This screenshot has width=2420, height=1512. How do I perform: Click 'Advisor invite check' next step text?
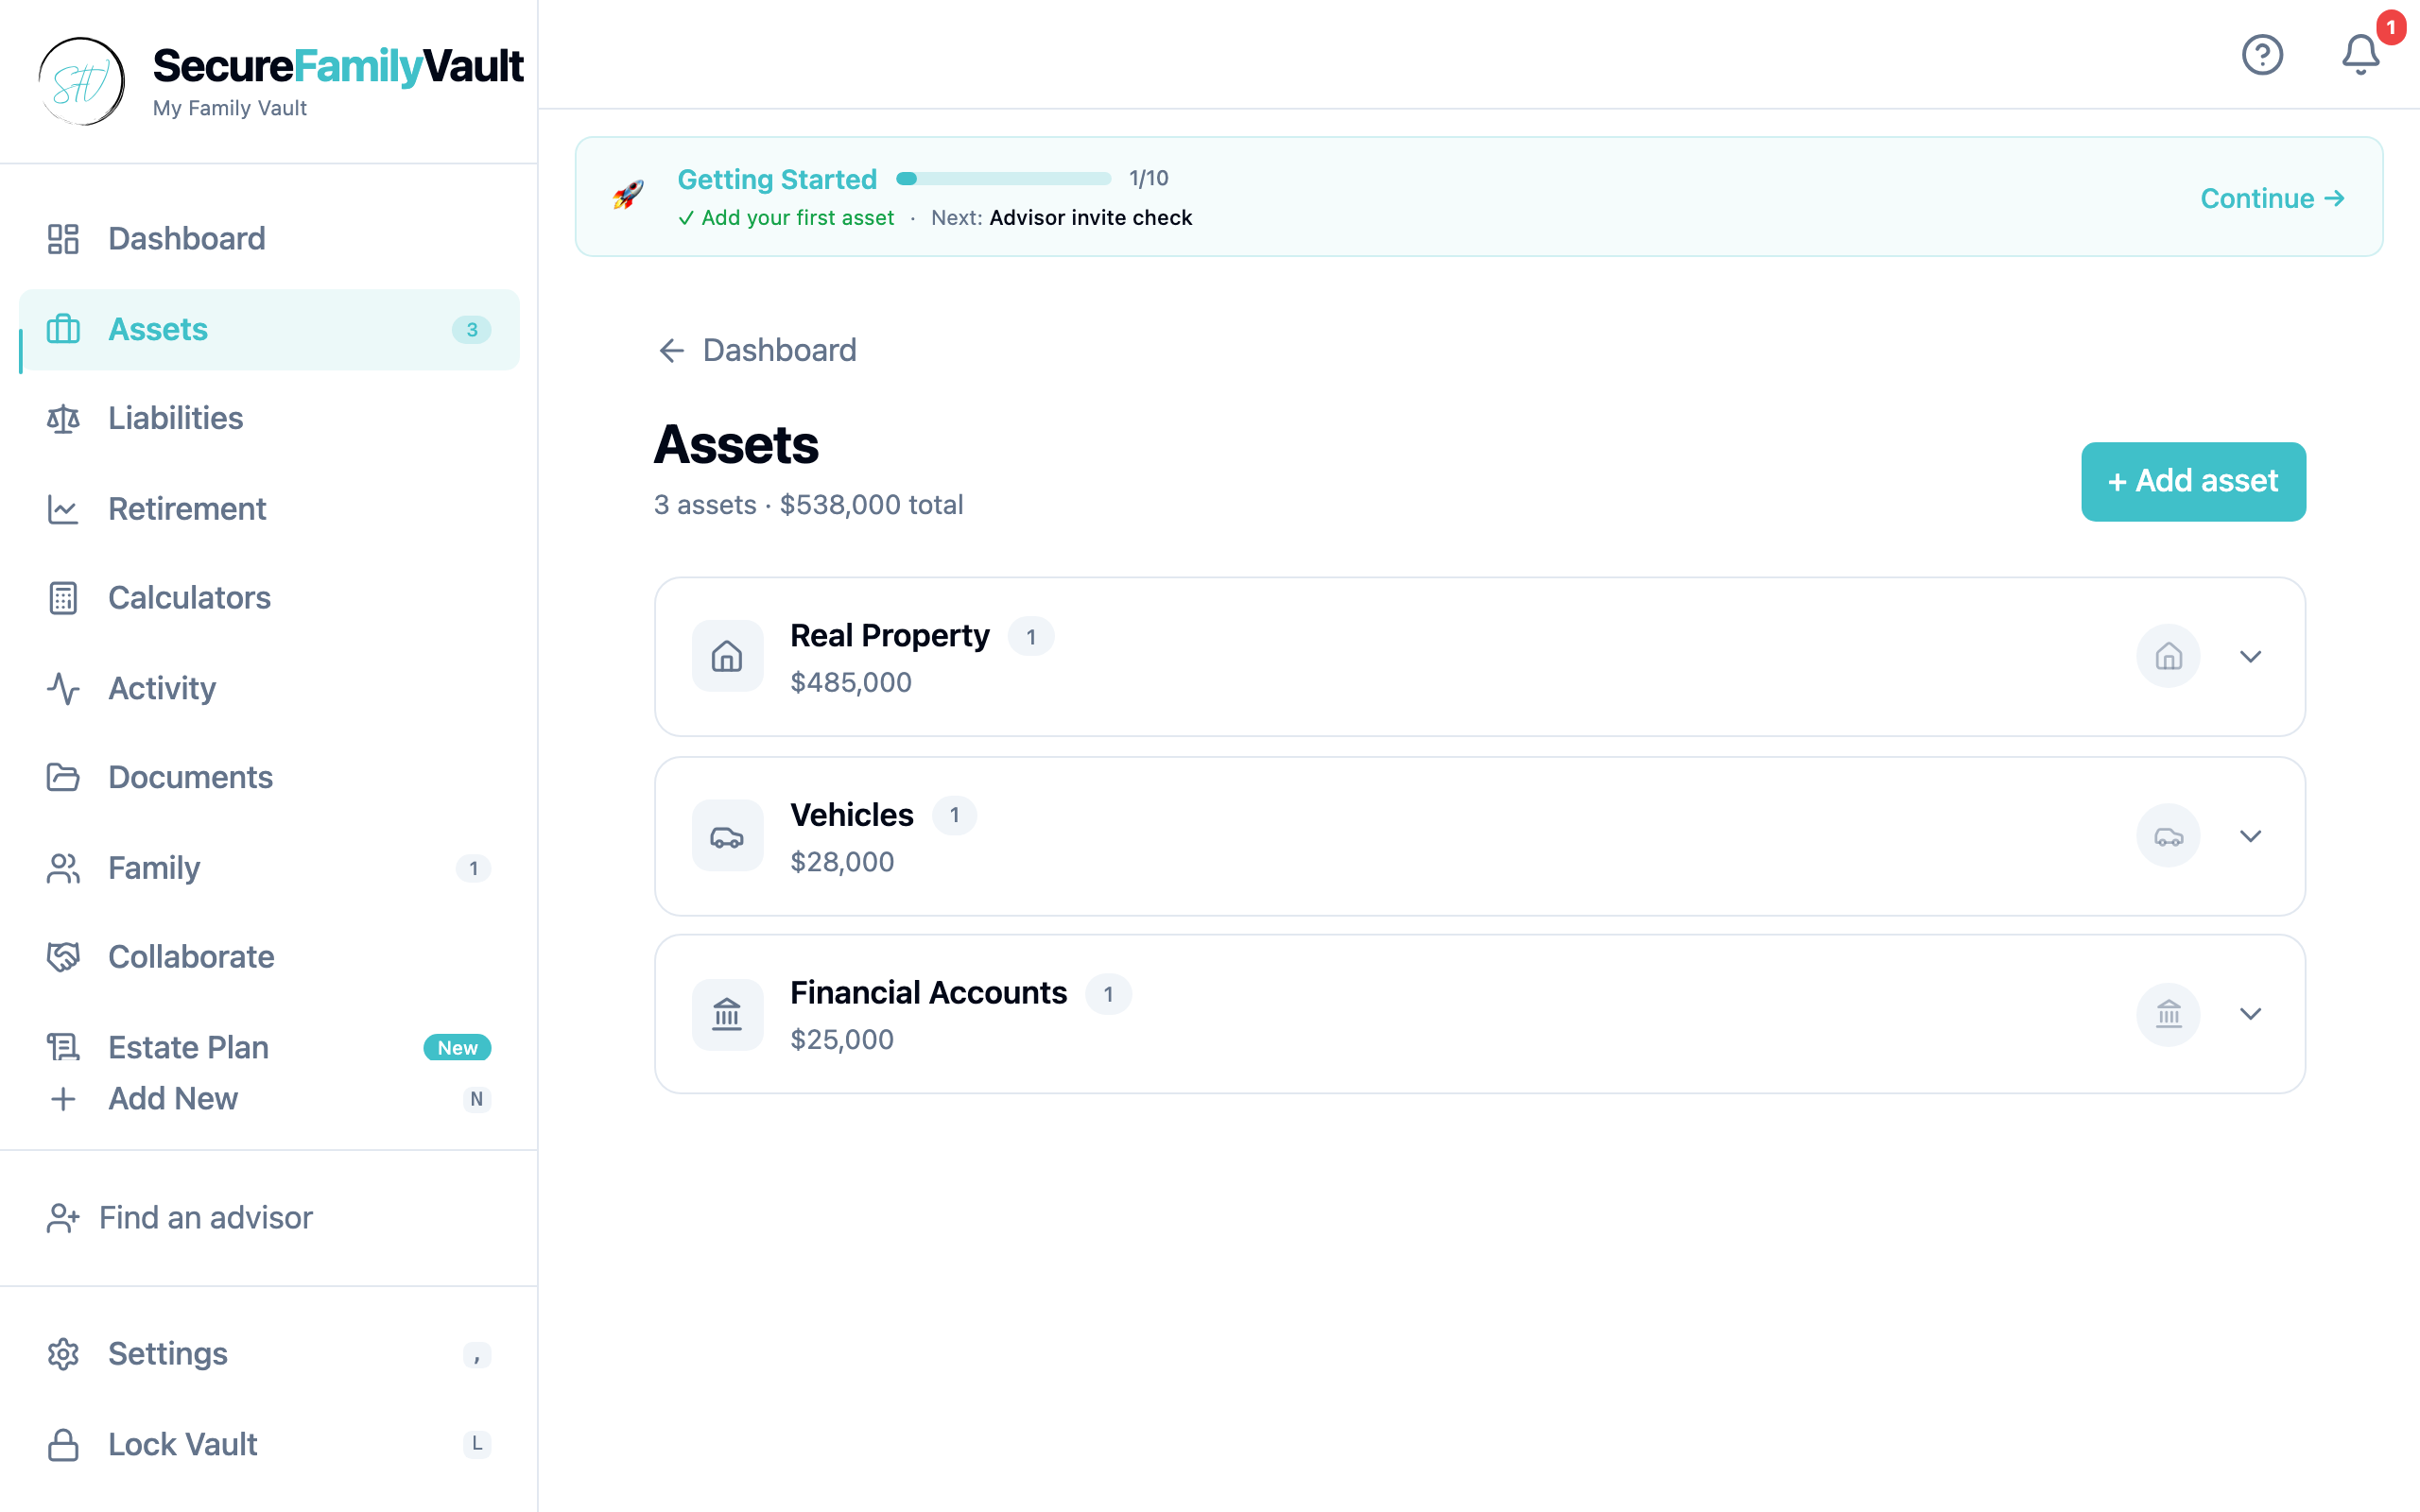(x=1090, y=218)
